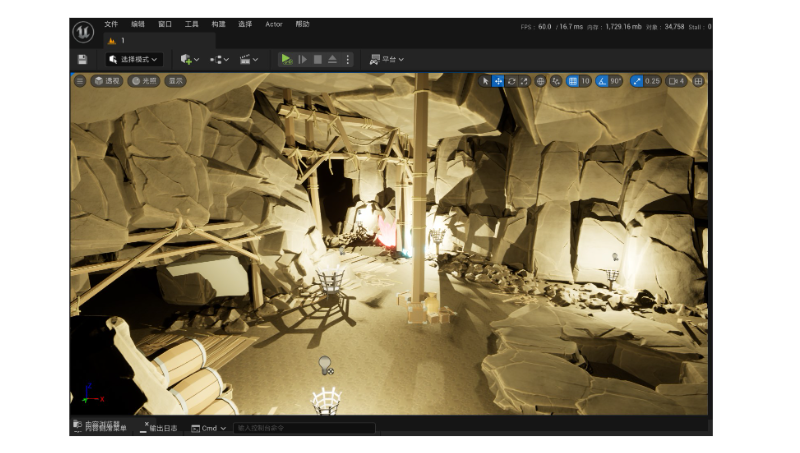
Task: Open the 输出日志 output log
Action: (x=159, y=428)
